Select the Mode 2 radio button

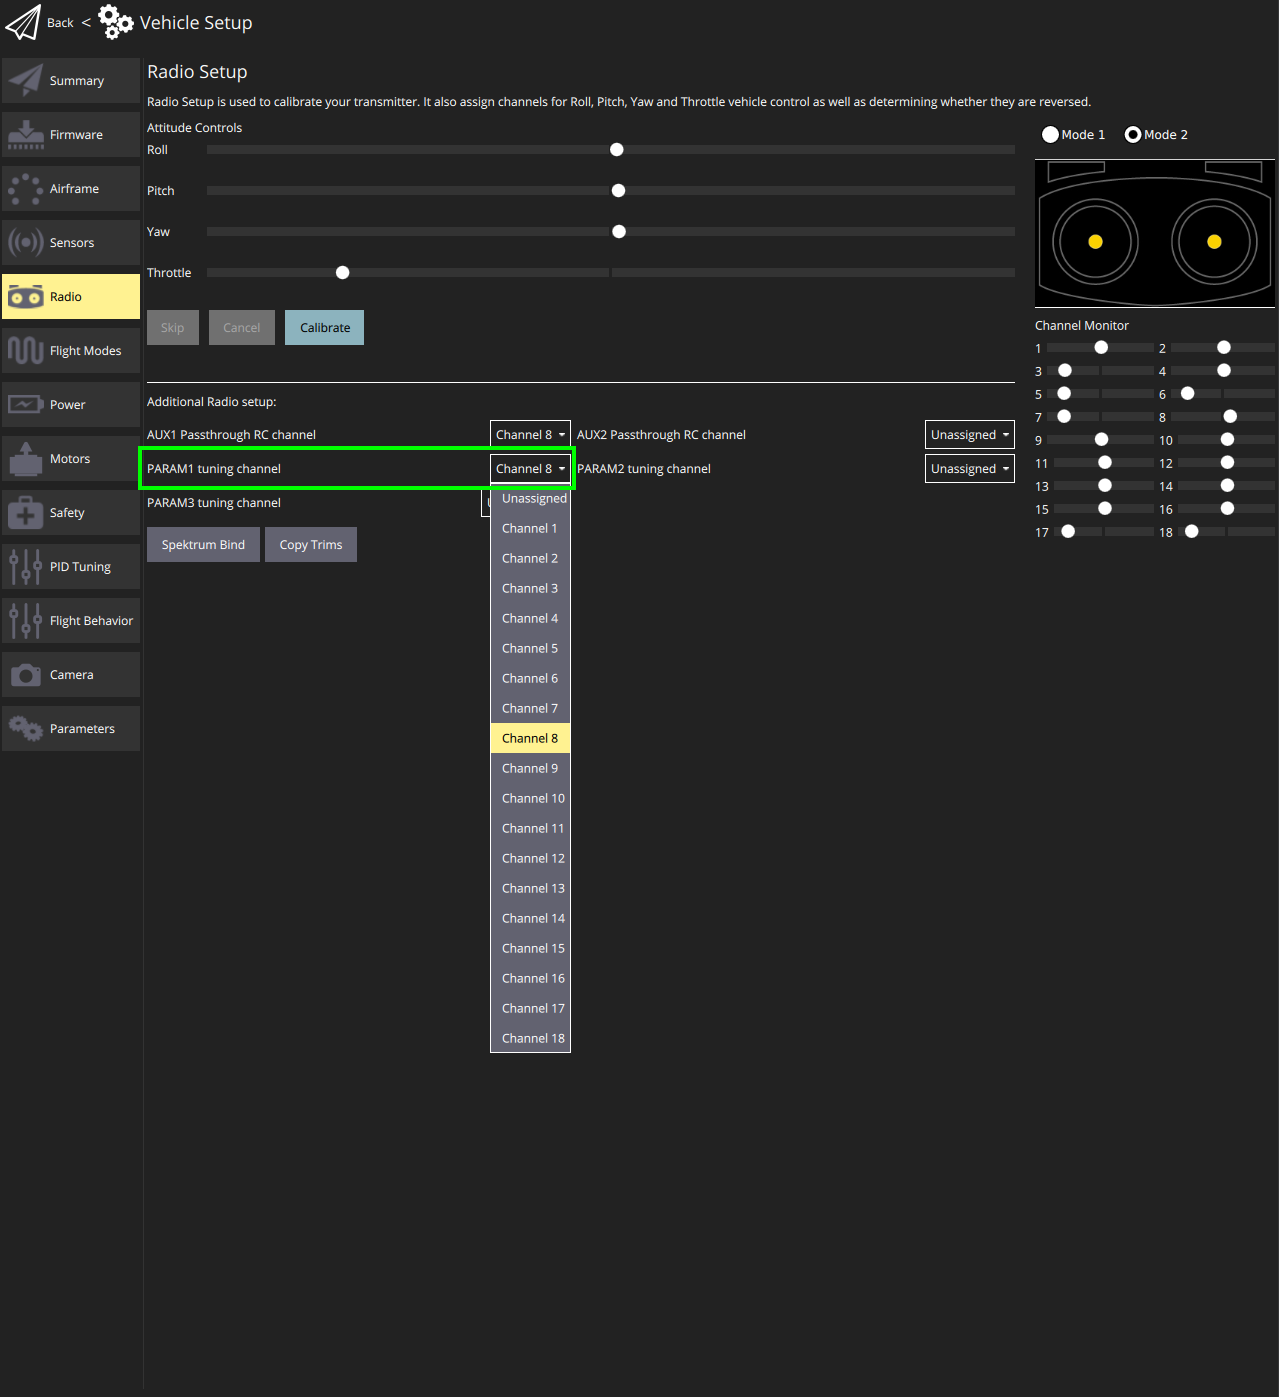tap(1133, 135)
